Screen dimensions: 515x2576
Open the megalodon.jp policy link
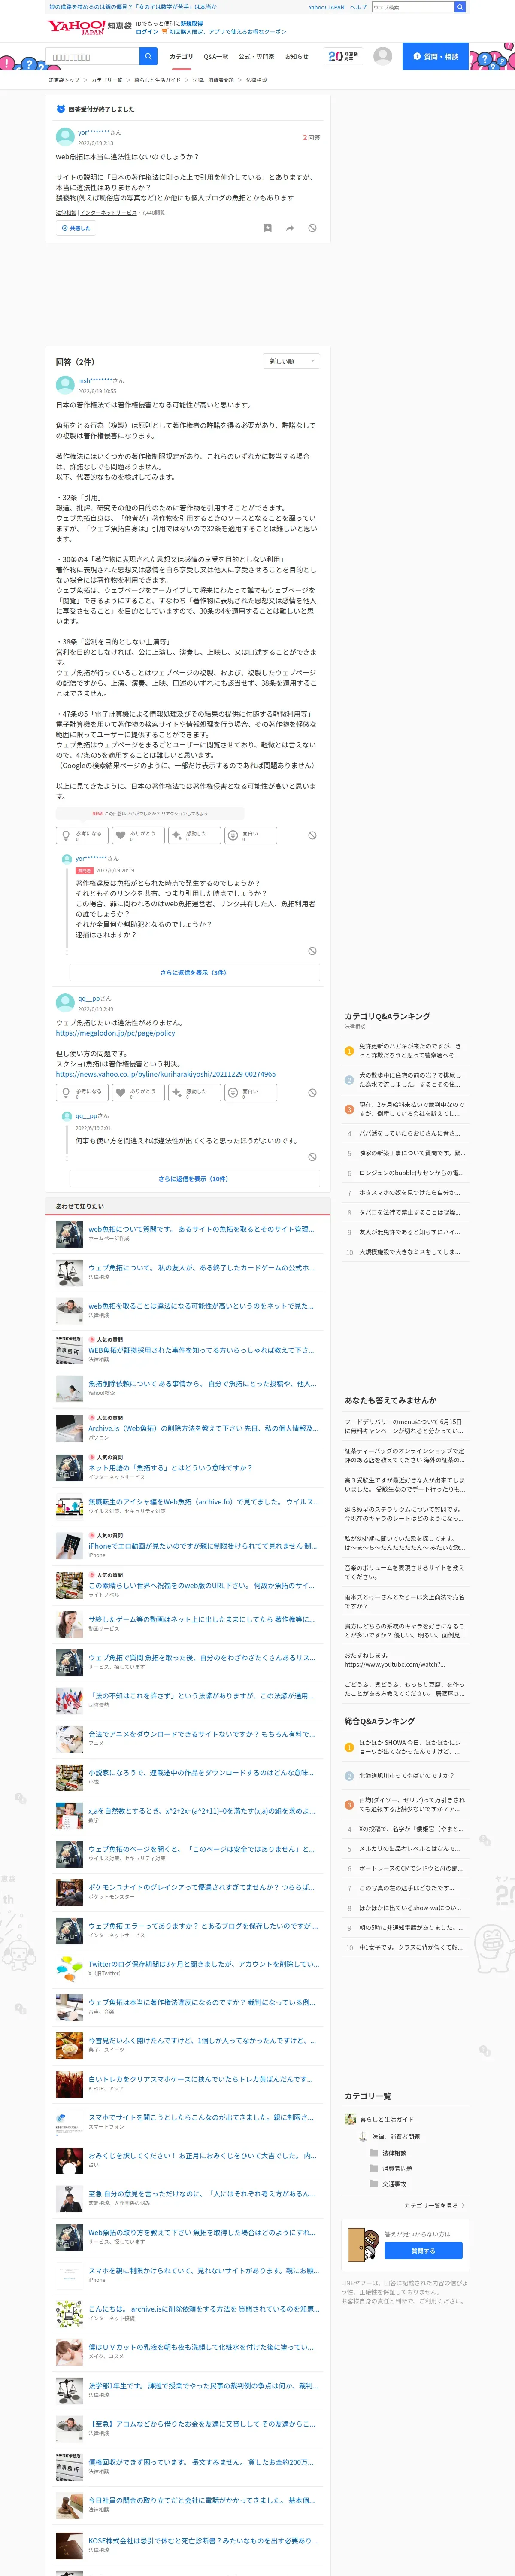pyautogui.click(x=115, y=1033)
